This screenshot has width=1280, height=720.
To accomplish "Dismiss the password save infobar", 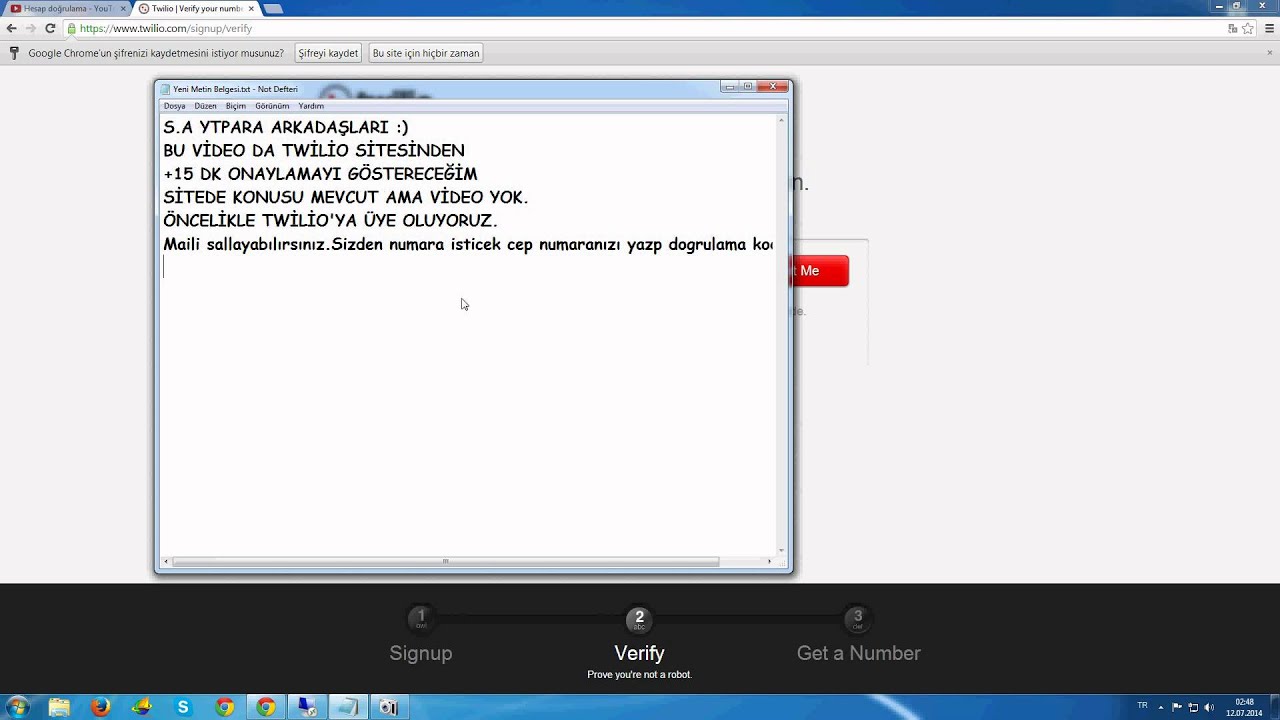I will 1269,53.
